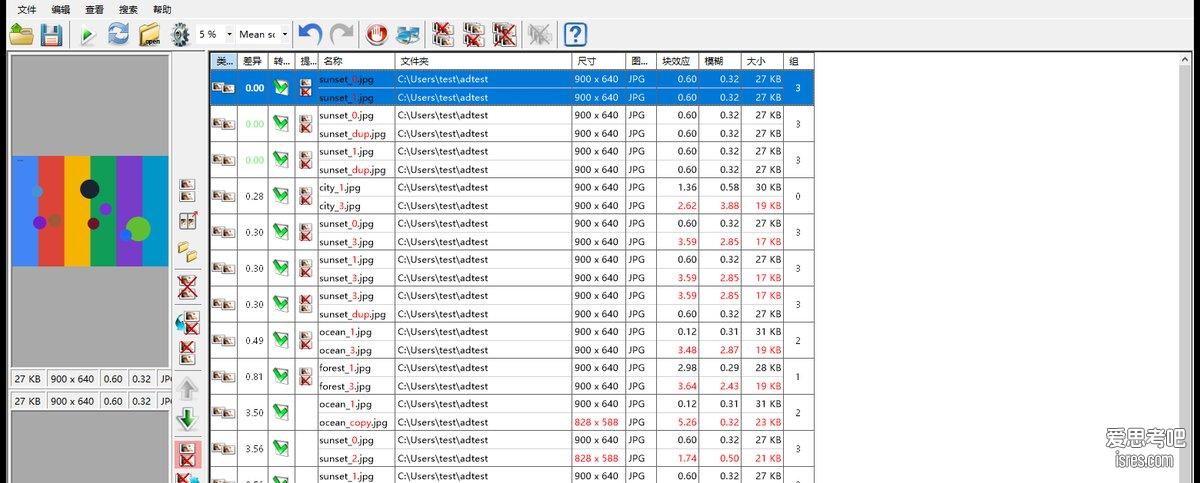Click green check in ocean_copy.jpg row
This screenshot has width=1200, height=483.
(x=281, y=412)
